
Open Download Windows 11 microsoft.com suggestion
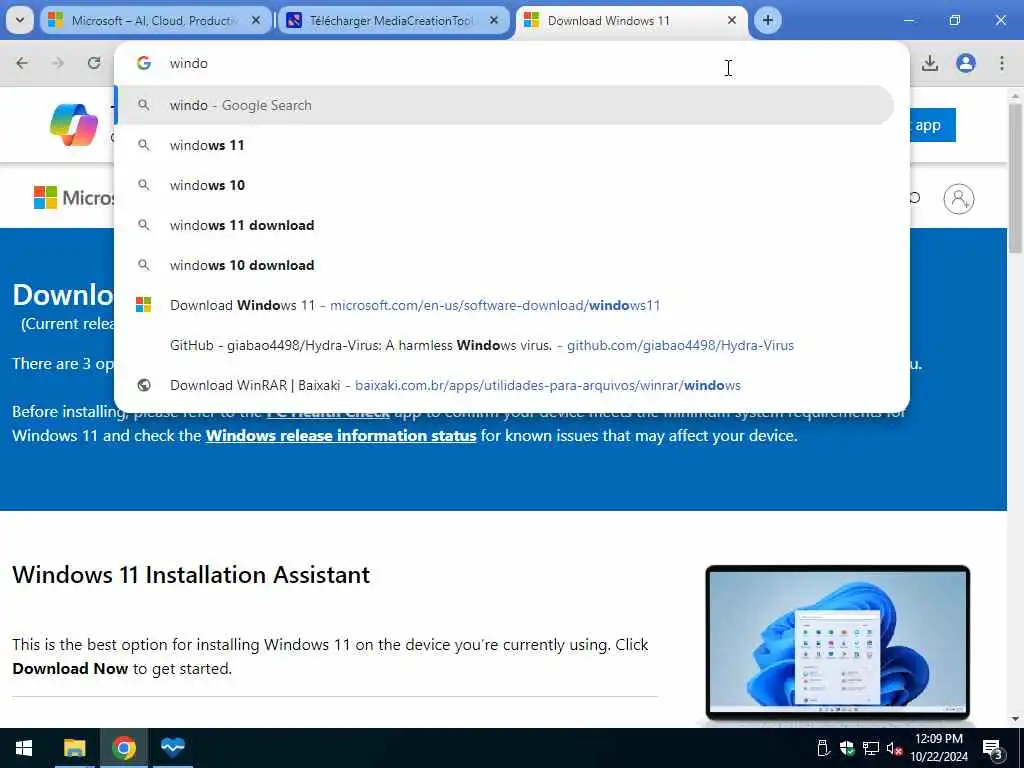504,305
